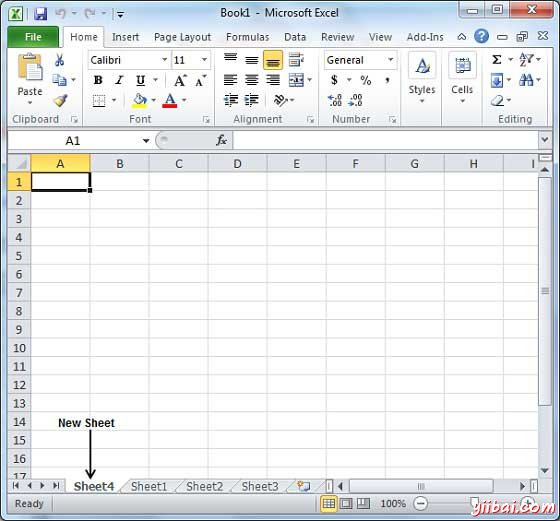Viewport: 560px width, 521px height.
Task: Click column D header
Action: coord(238,164)
